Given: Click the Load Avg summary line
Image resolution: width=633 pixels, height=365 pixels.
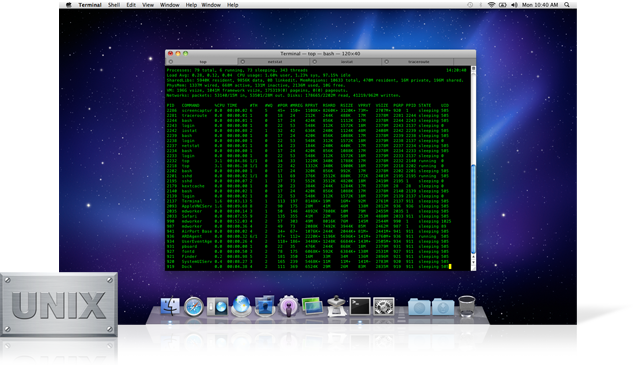Looking at the screenshot, I should [258, 75].
